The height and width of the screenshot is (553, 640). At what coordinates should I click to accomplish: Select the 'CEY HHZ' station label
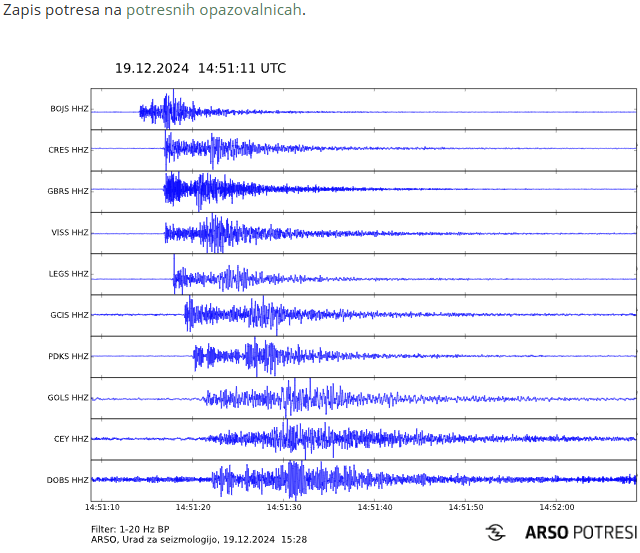click(x=71, y=439)
